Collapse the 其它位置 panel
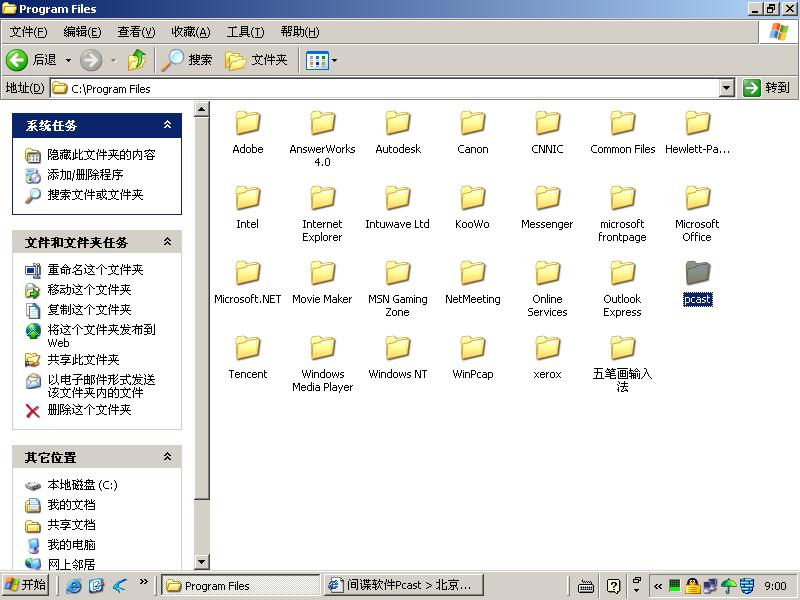Viewport: 800px width, 600px height. click(x=167, y=457)
